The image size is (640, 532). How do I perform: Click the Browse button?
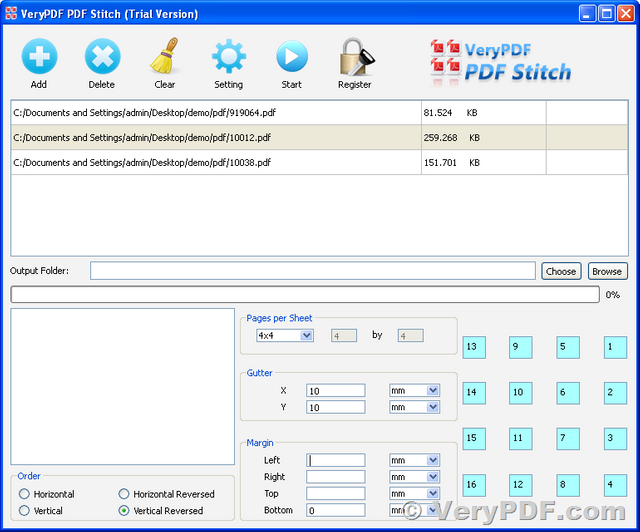607,271
